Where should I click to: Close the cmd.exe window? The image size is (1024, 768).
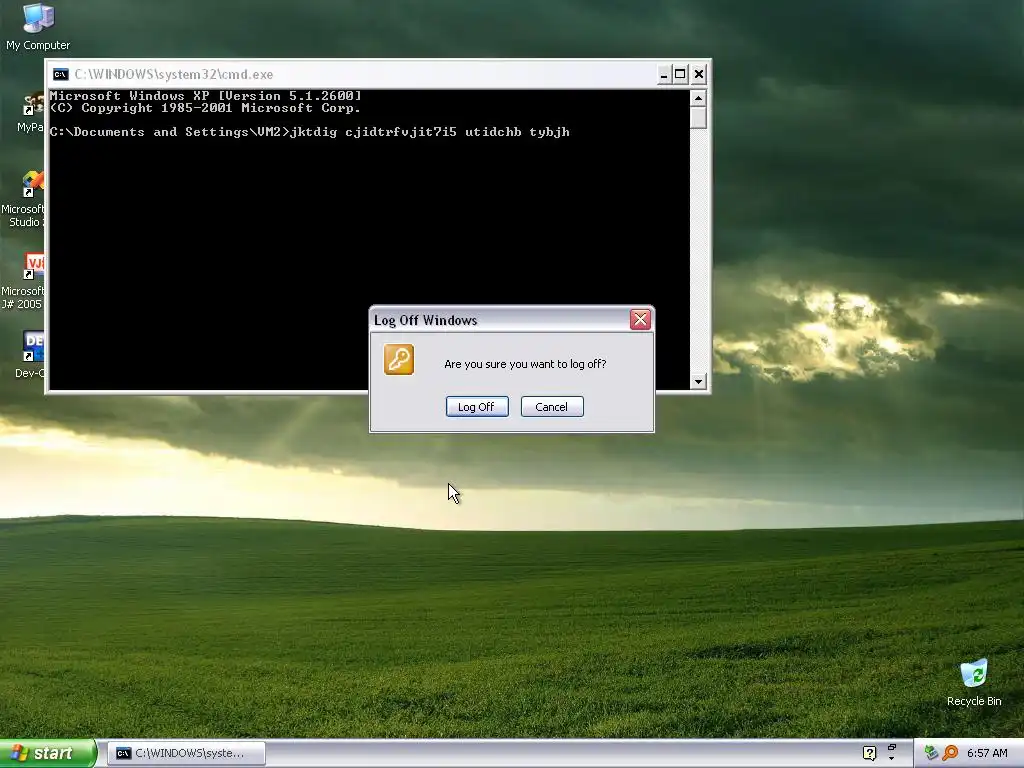(698, 74)
